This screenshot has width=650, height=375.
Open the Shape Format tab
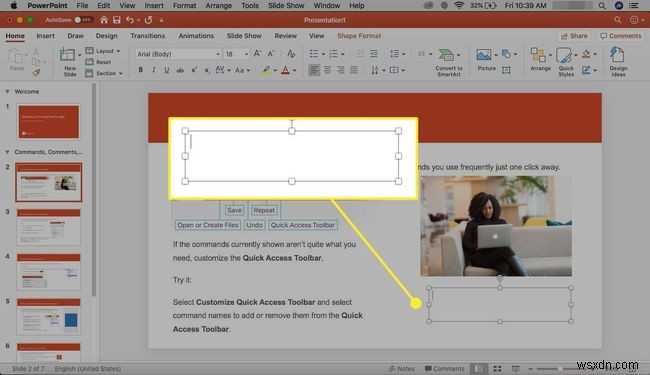point(359,36)
